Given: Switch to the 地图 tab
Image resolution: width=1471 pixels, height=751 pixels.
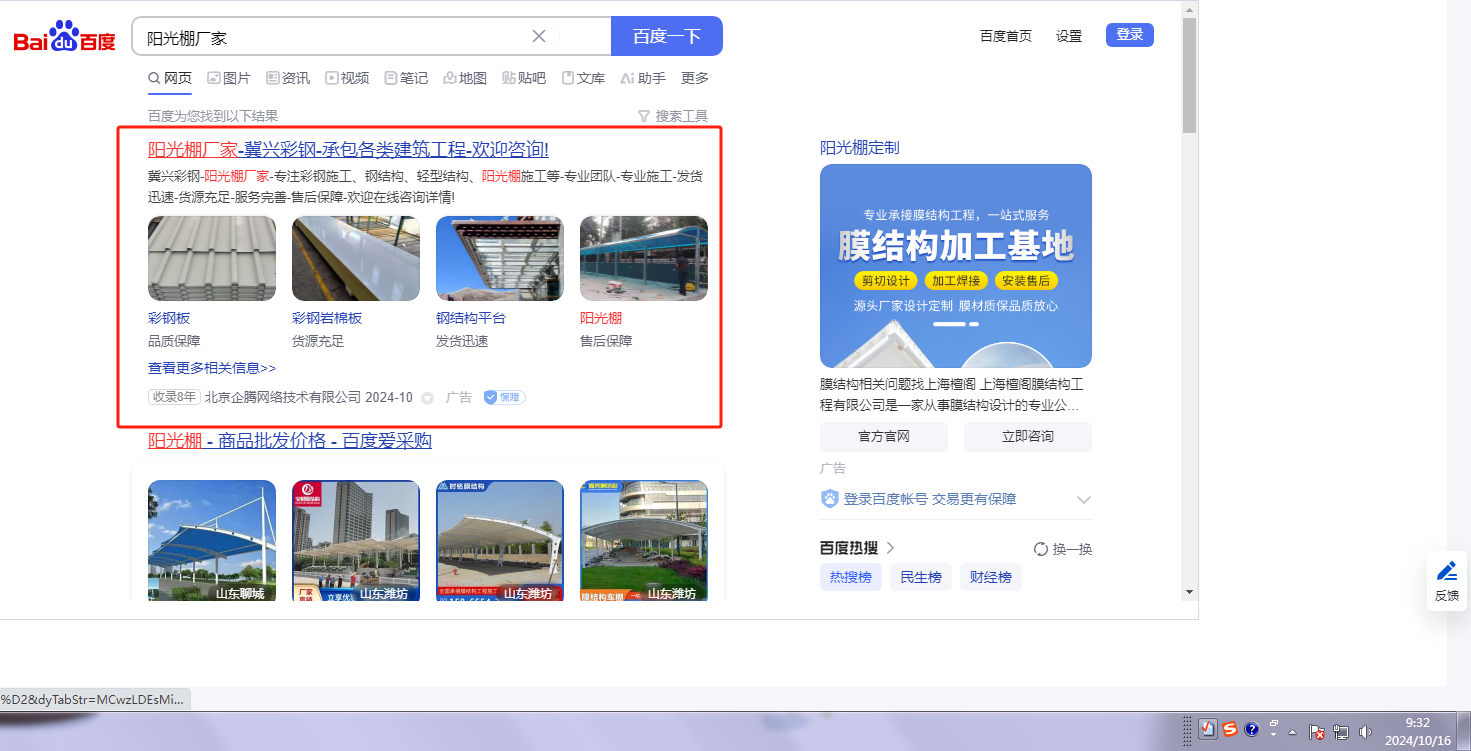Looking at the screenshot, I should pos(465,78).
